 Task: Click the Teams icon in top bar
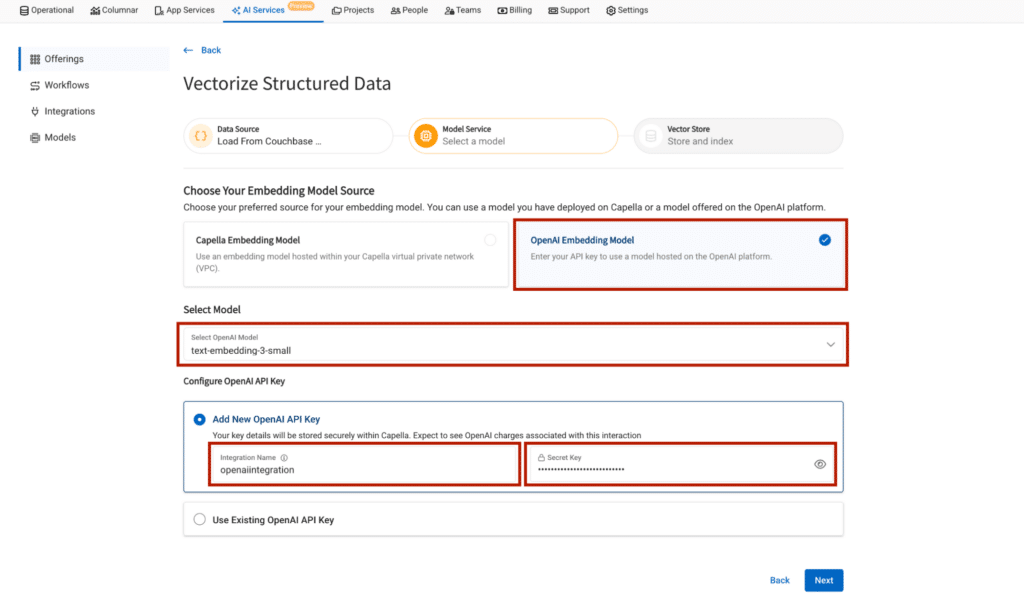pyautogui.click(x=449, y=10)
